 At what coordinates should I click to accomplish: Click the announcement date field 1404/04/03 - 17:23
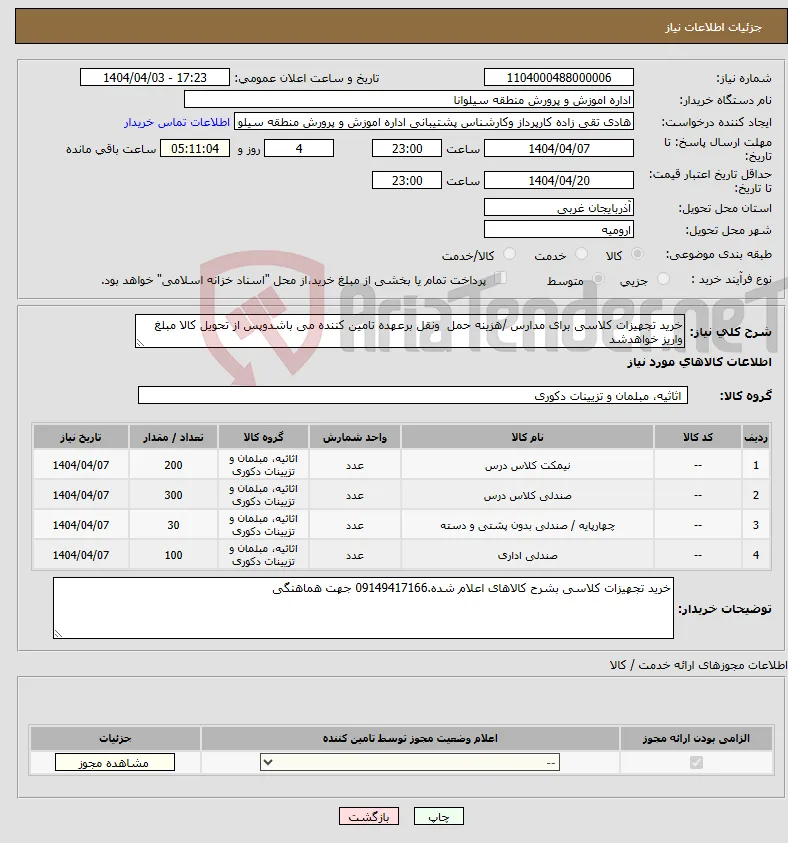155,77
